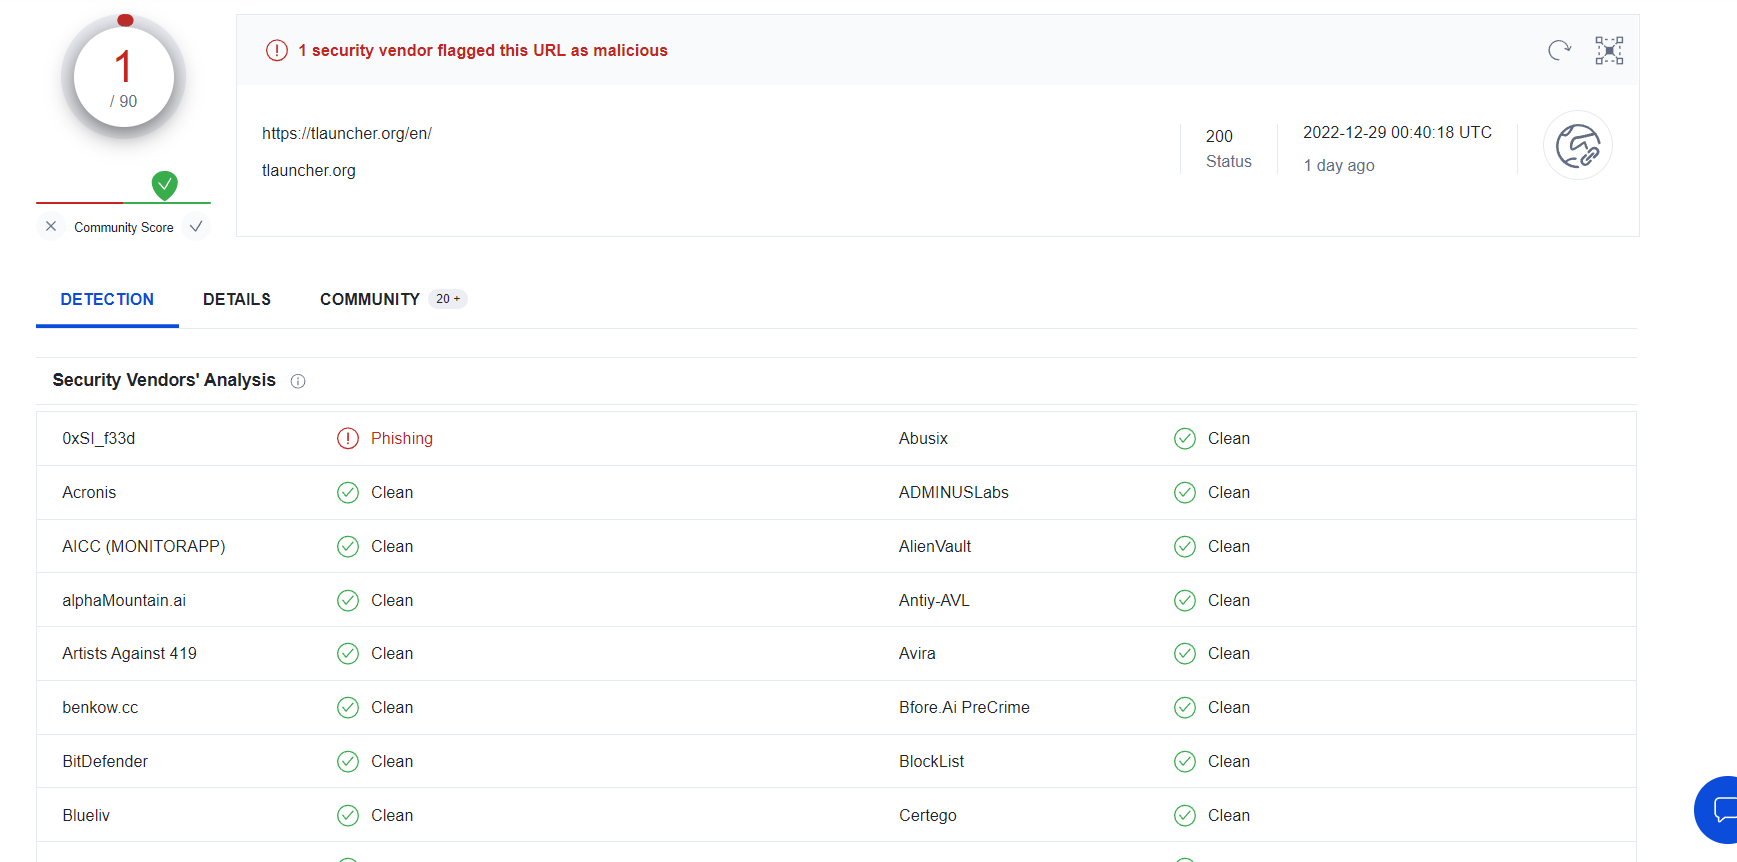Click clean check icon for Antiy-AVL
The image size is (1737, 862).
click(1185, 601)
